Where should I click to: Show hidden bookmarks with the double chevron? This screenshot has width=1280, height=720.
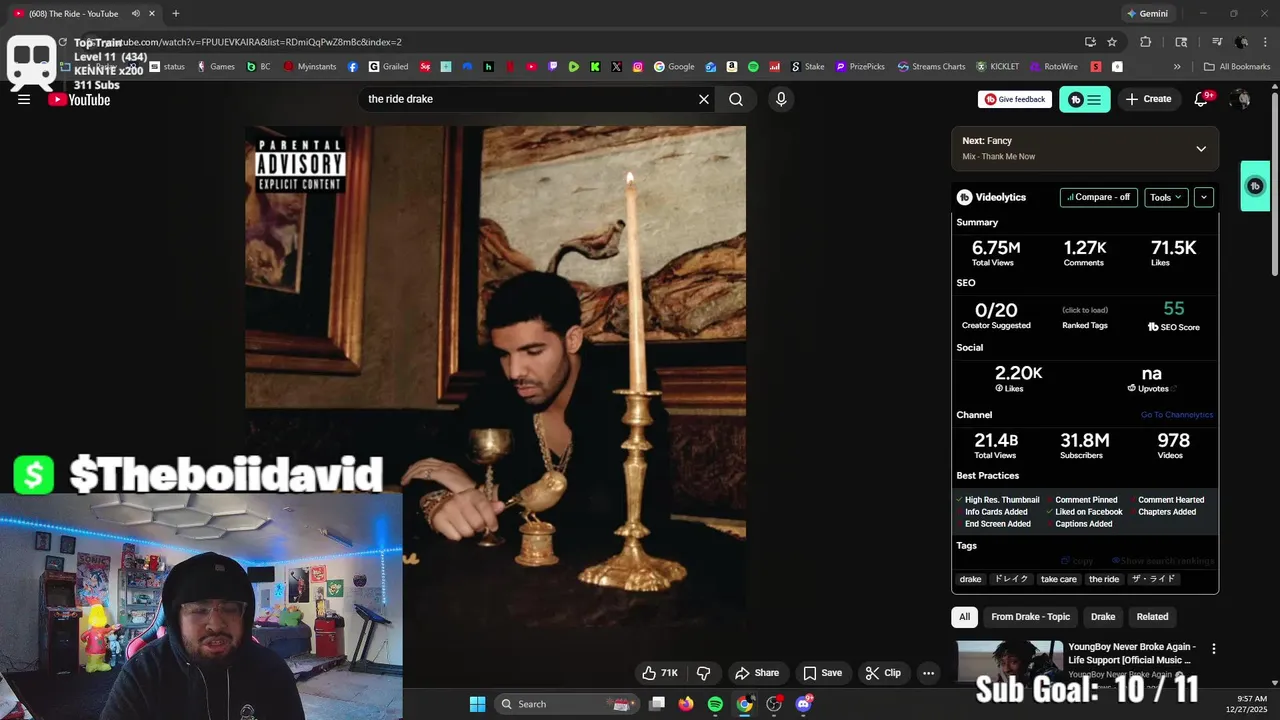1177,67
